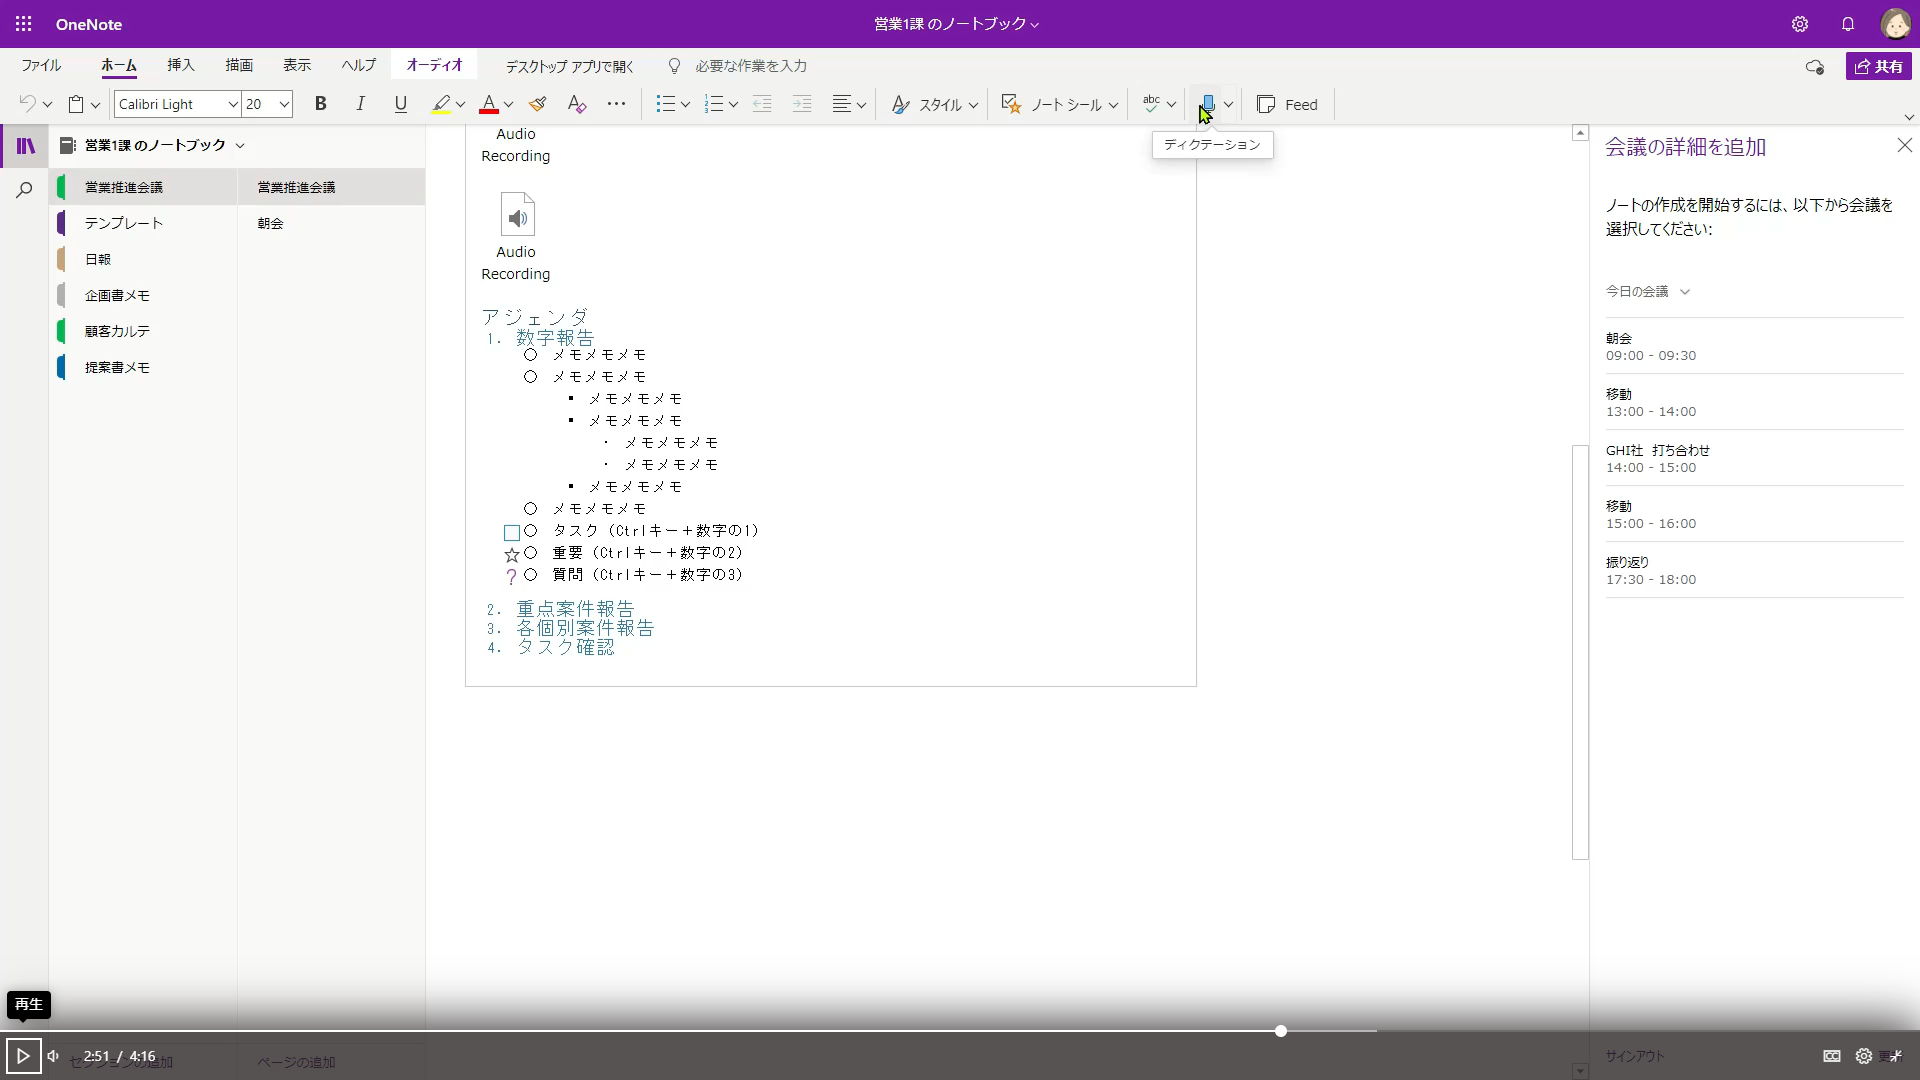Screen dimensions: 1920x1080
Task: Select the 日報 section in sidebar
Action: click(x=100, y=258)
